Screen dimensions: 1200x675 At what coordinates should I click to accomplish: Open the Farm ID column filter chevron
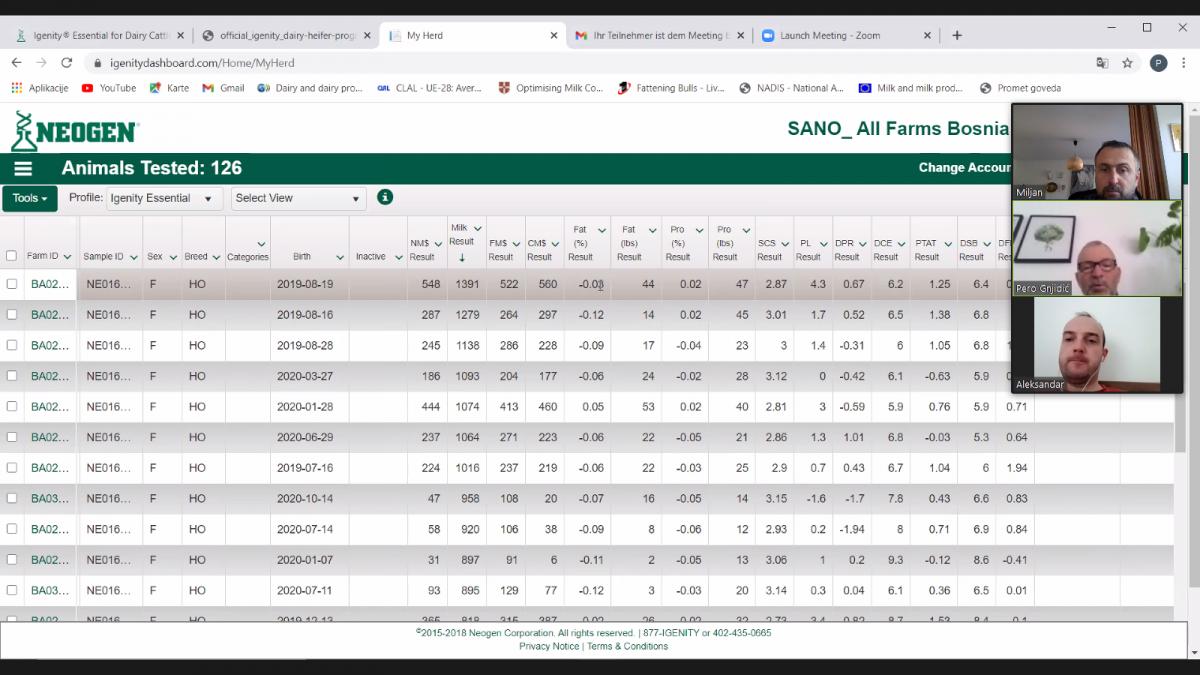coord(67,257)
